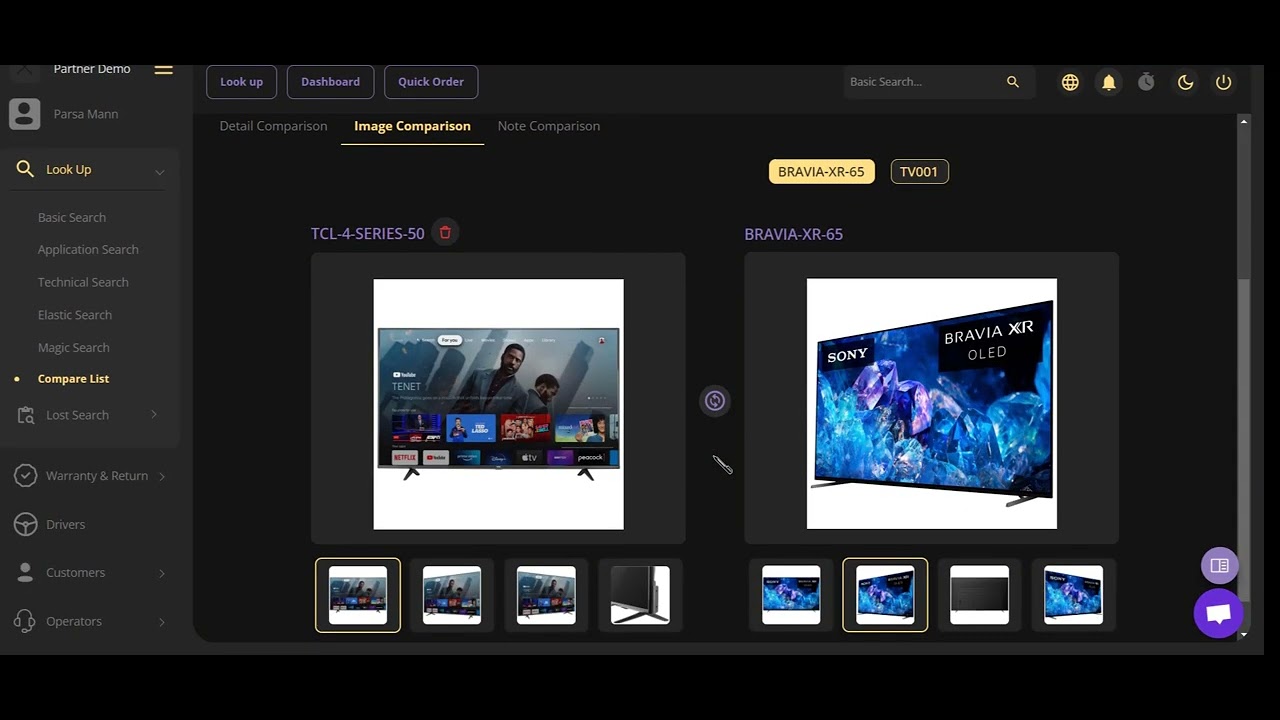Open Magic Search in sidebar

pyautogui.click(x=74, y=347)
